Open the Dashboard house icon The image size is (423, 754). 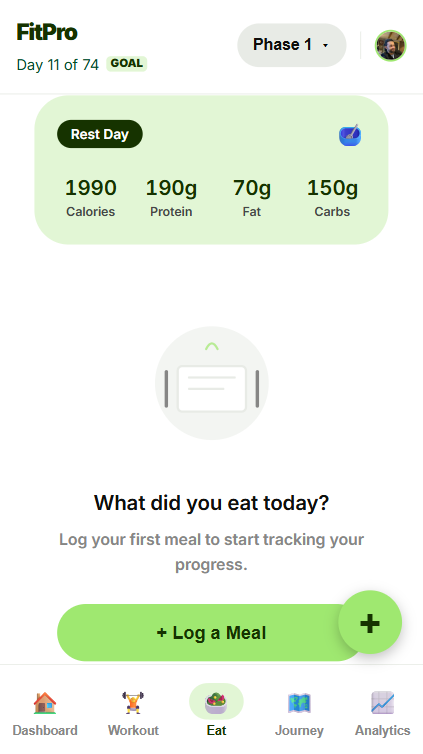[x=45, y=703]
